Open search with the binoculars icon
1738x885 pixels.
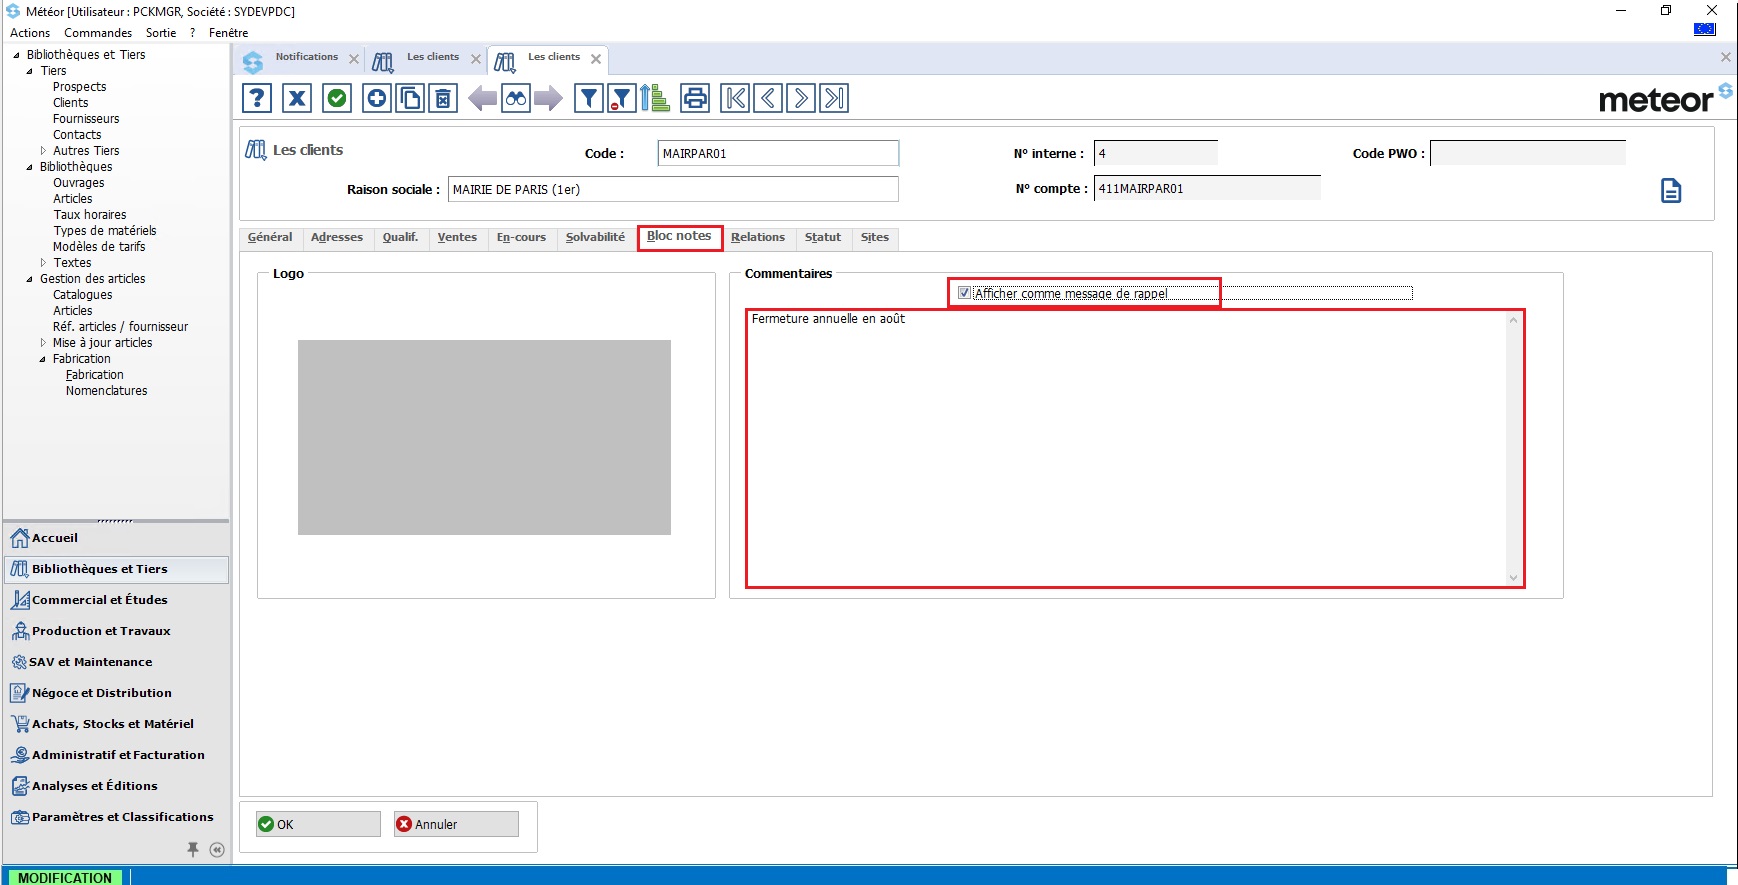[515, 98]
